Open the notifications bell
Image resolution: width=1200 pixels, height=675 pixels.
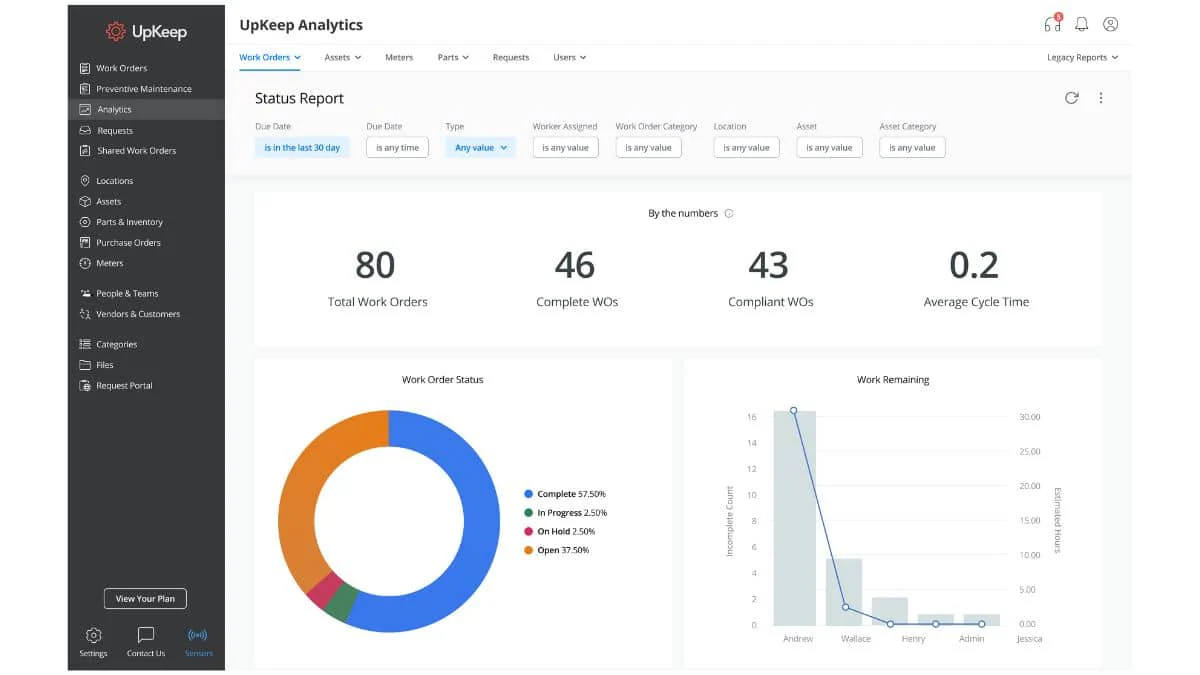pos(1081,24)
